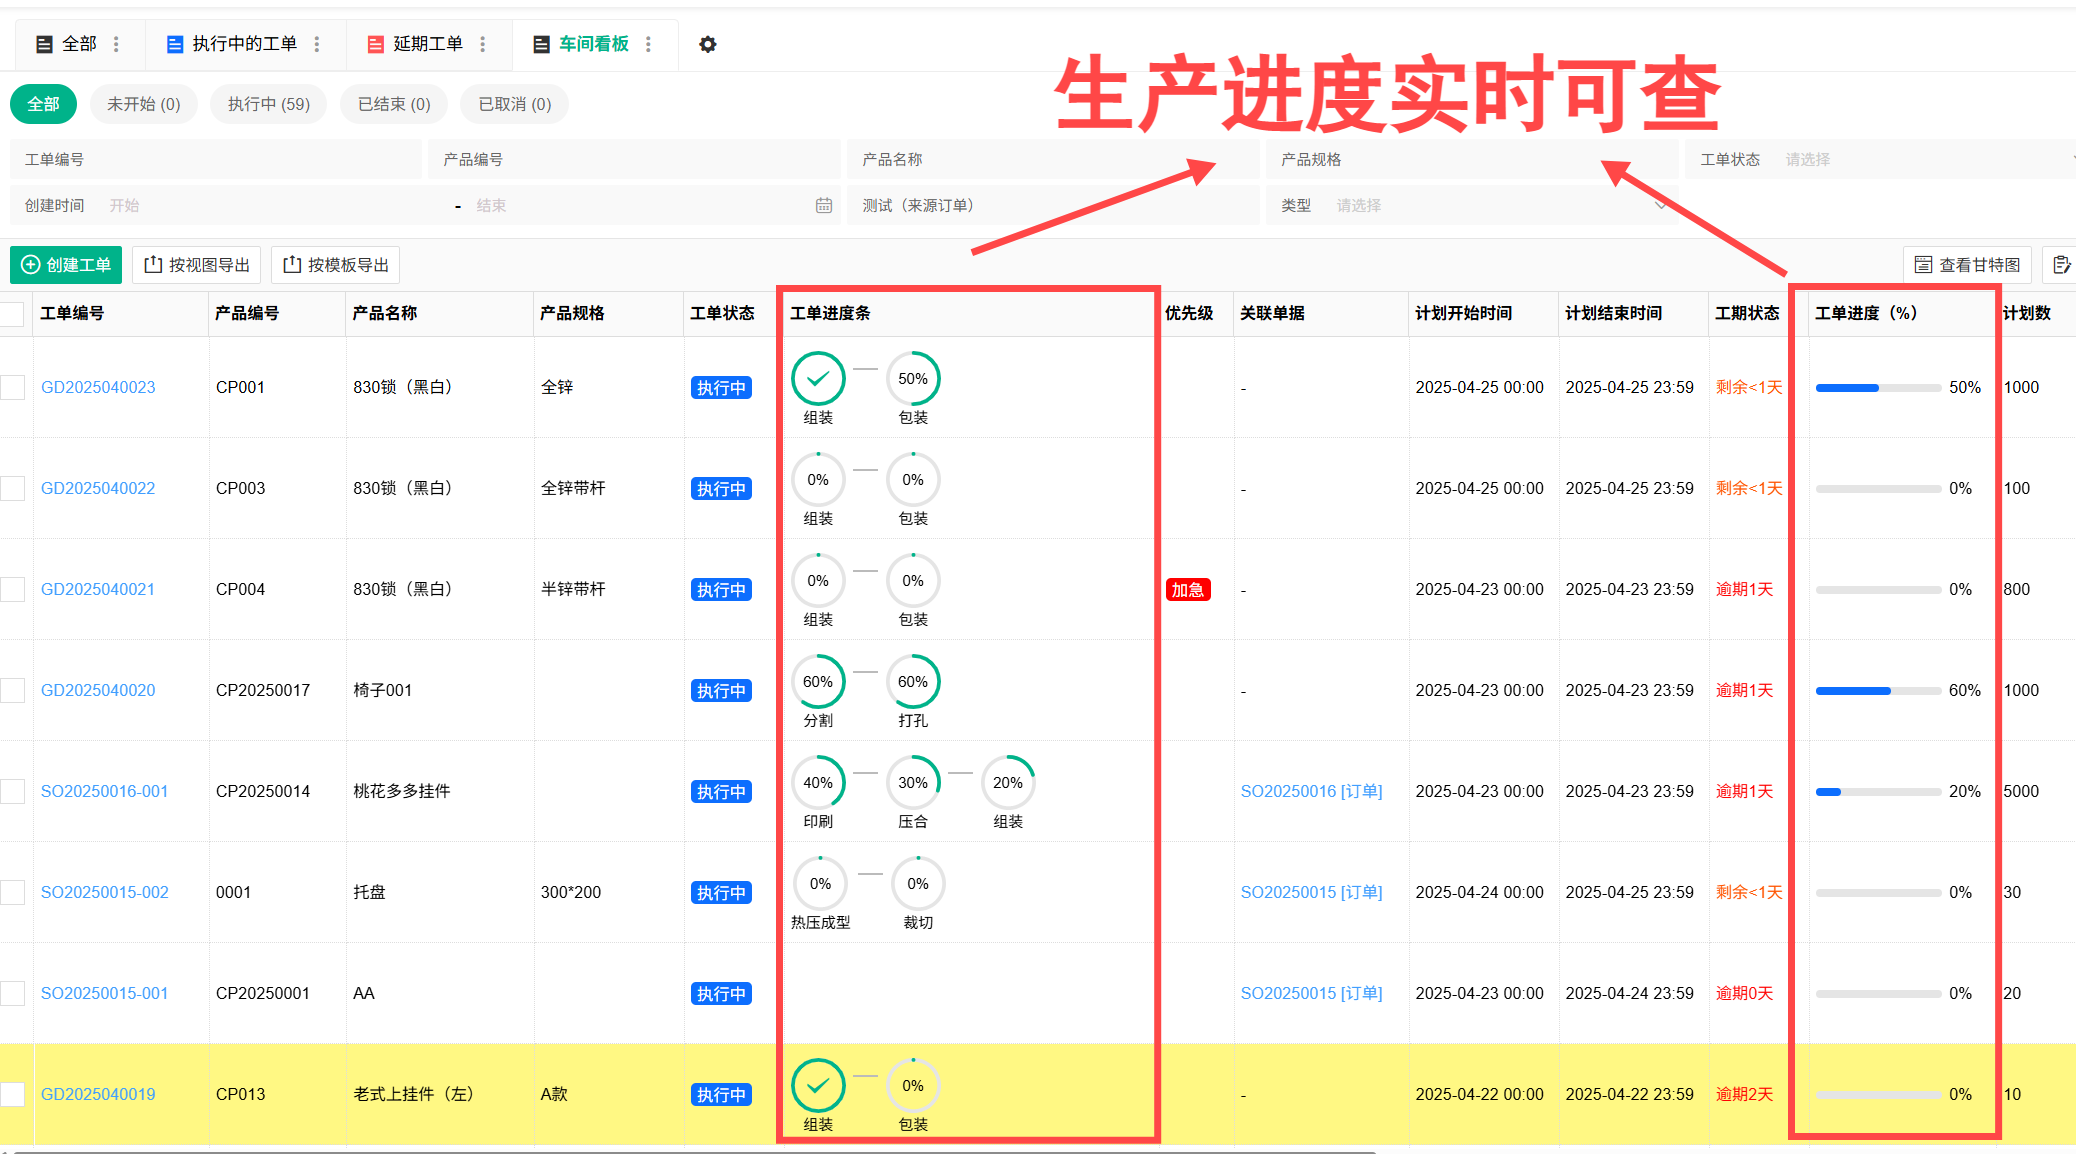
Task: Click the 60% progress bar of GD2025040020
Action: (x=1878, y=690)
